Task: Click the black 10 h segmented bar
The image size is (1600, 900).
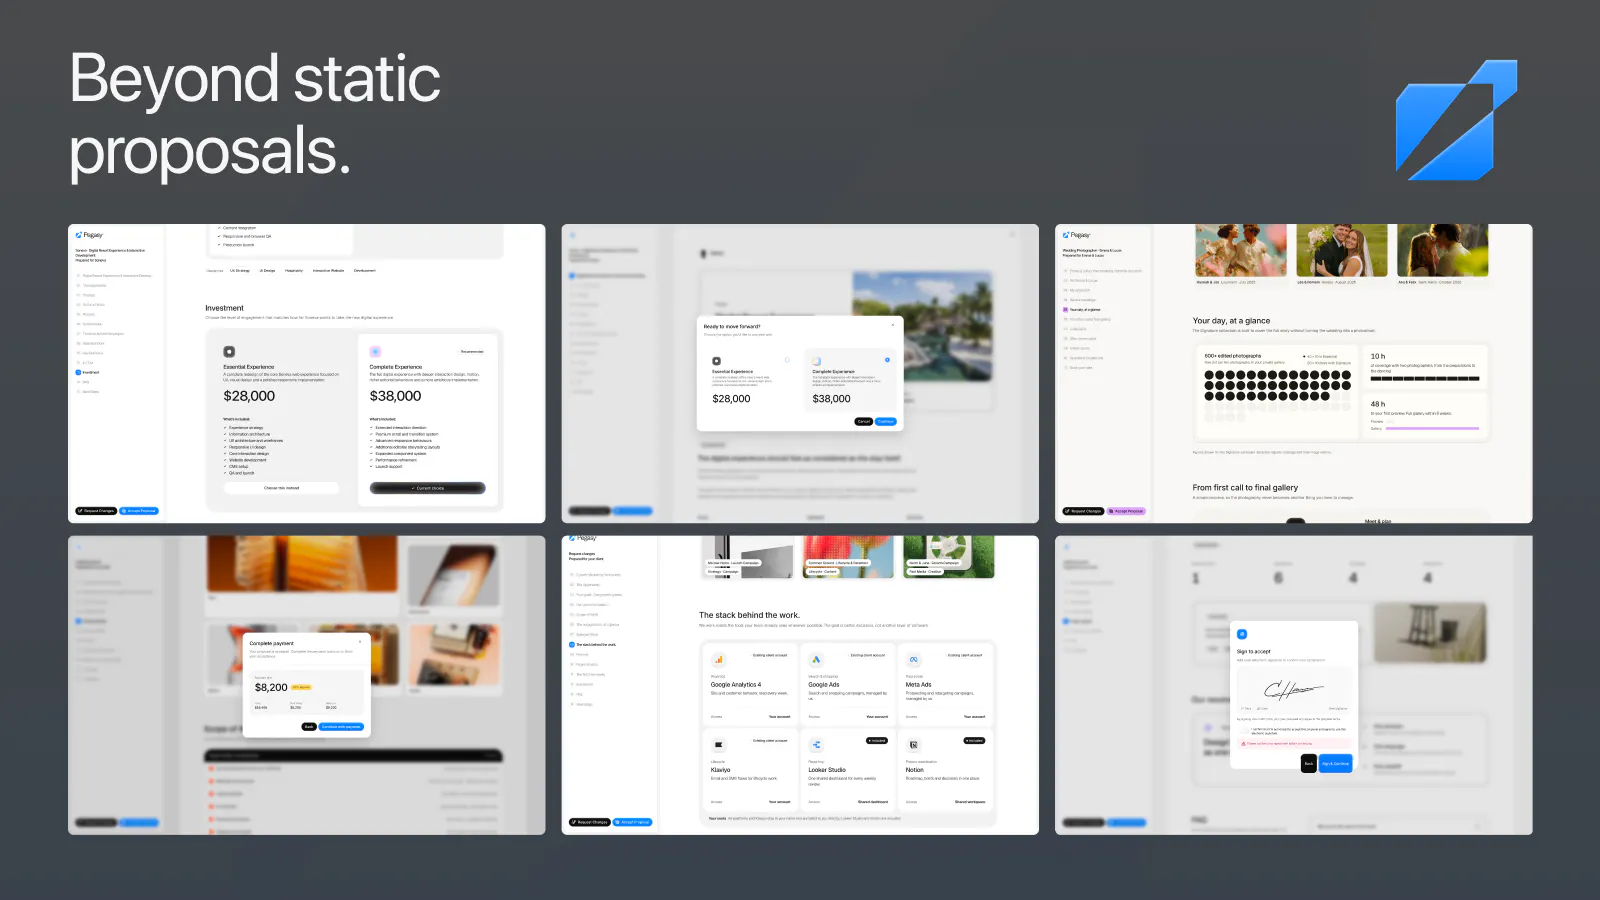Action: [x=1425, y=379]
